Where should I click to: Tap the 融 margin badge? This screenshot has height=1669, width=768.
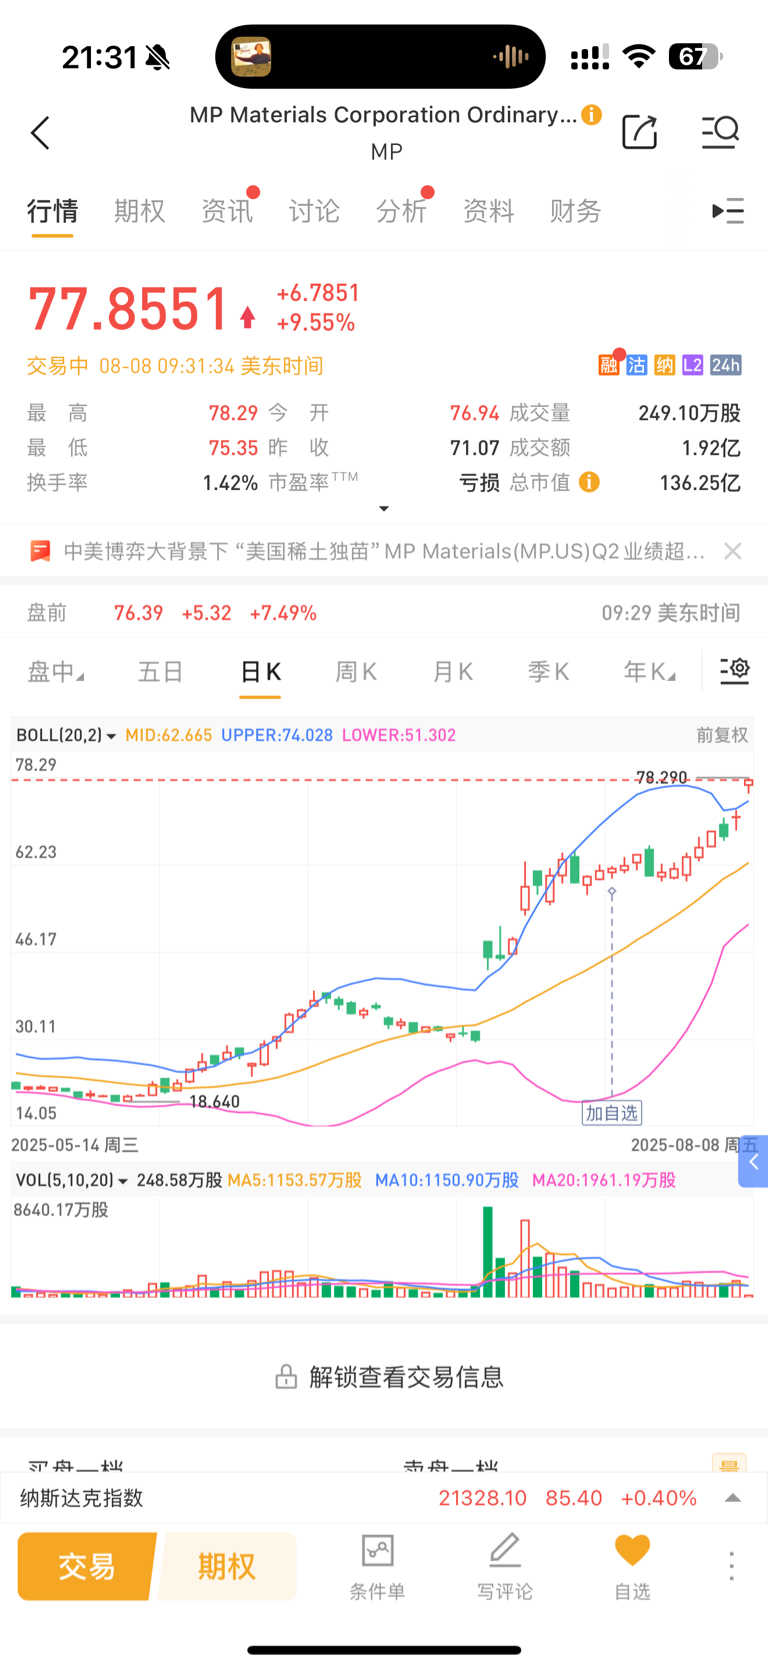pyautogui.click(x=609, y=365)
